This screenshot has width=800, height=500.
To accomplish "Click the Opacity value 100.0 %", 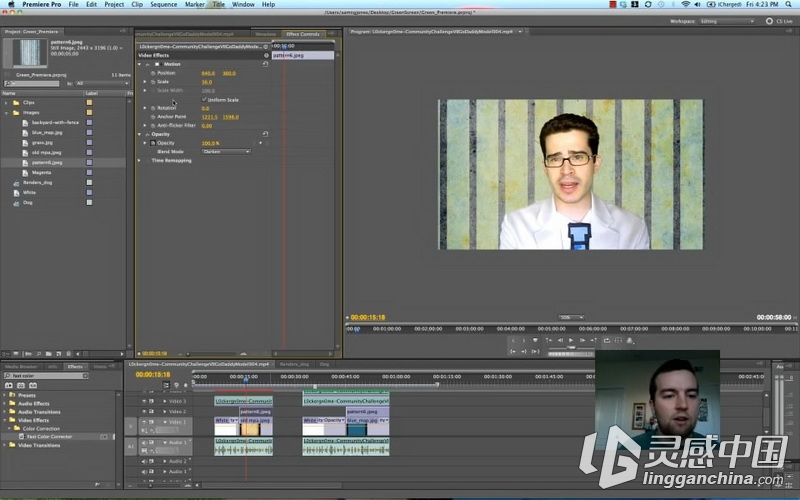I will [x=210, y=143].
